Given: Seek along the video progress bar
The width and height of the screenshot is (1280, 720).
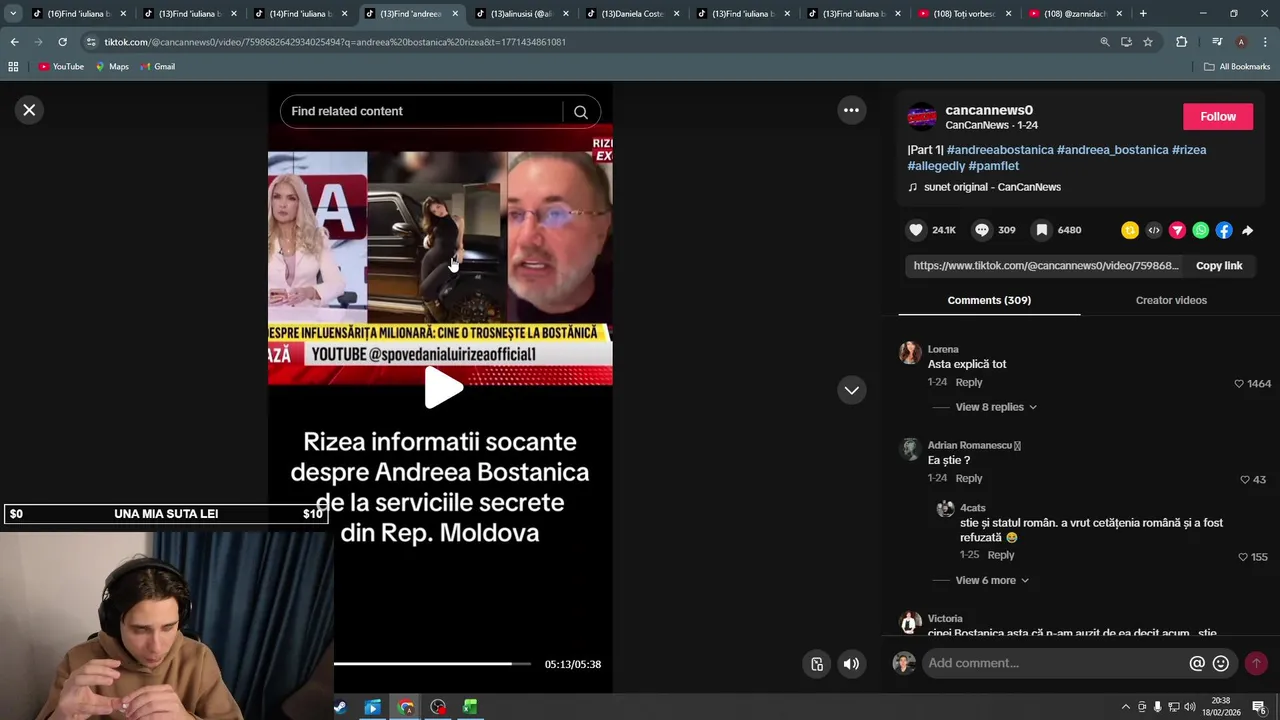Looking at the screenshot, I should (x=432, y=664).
